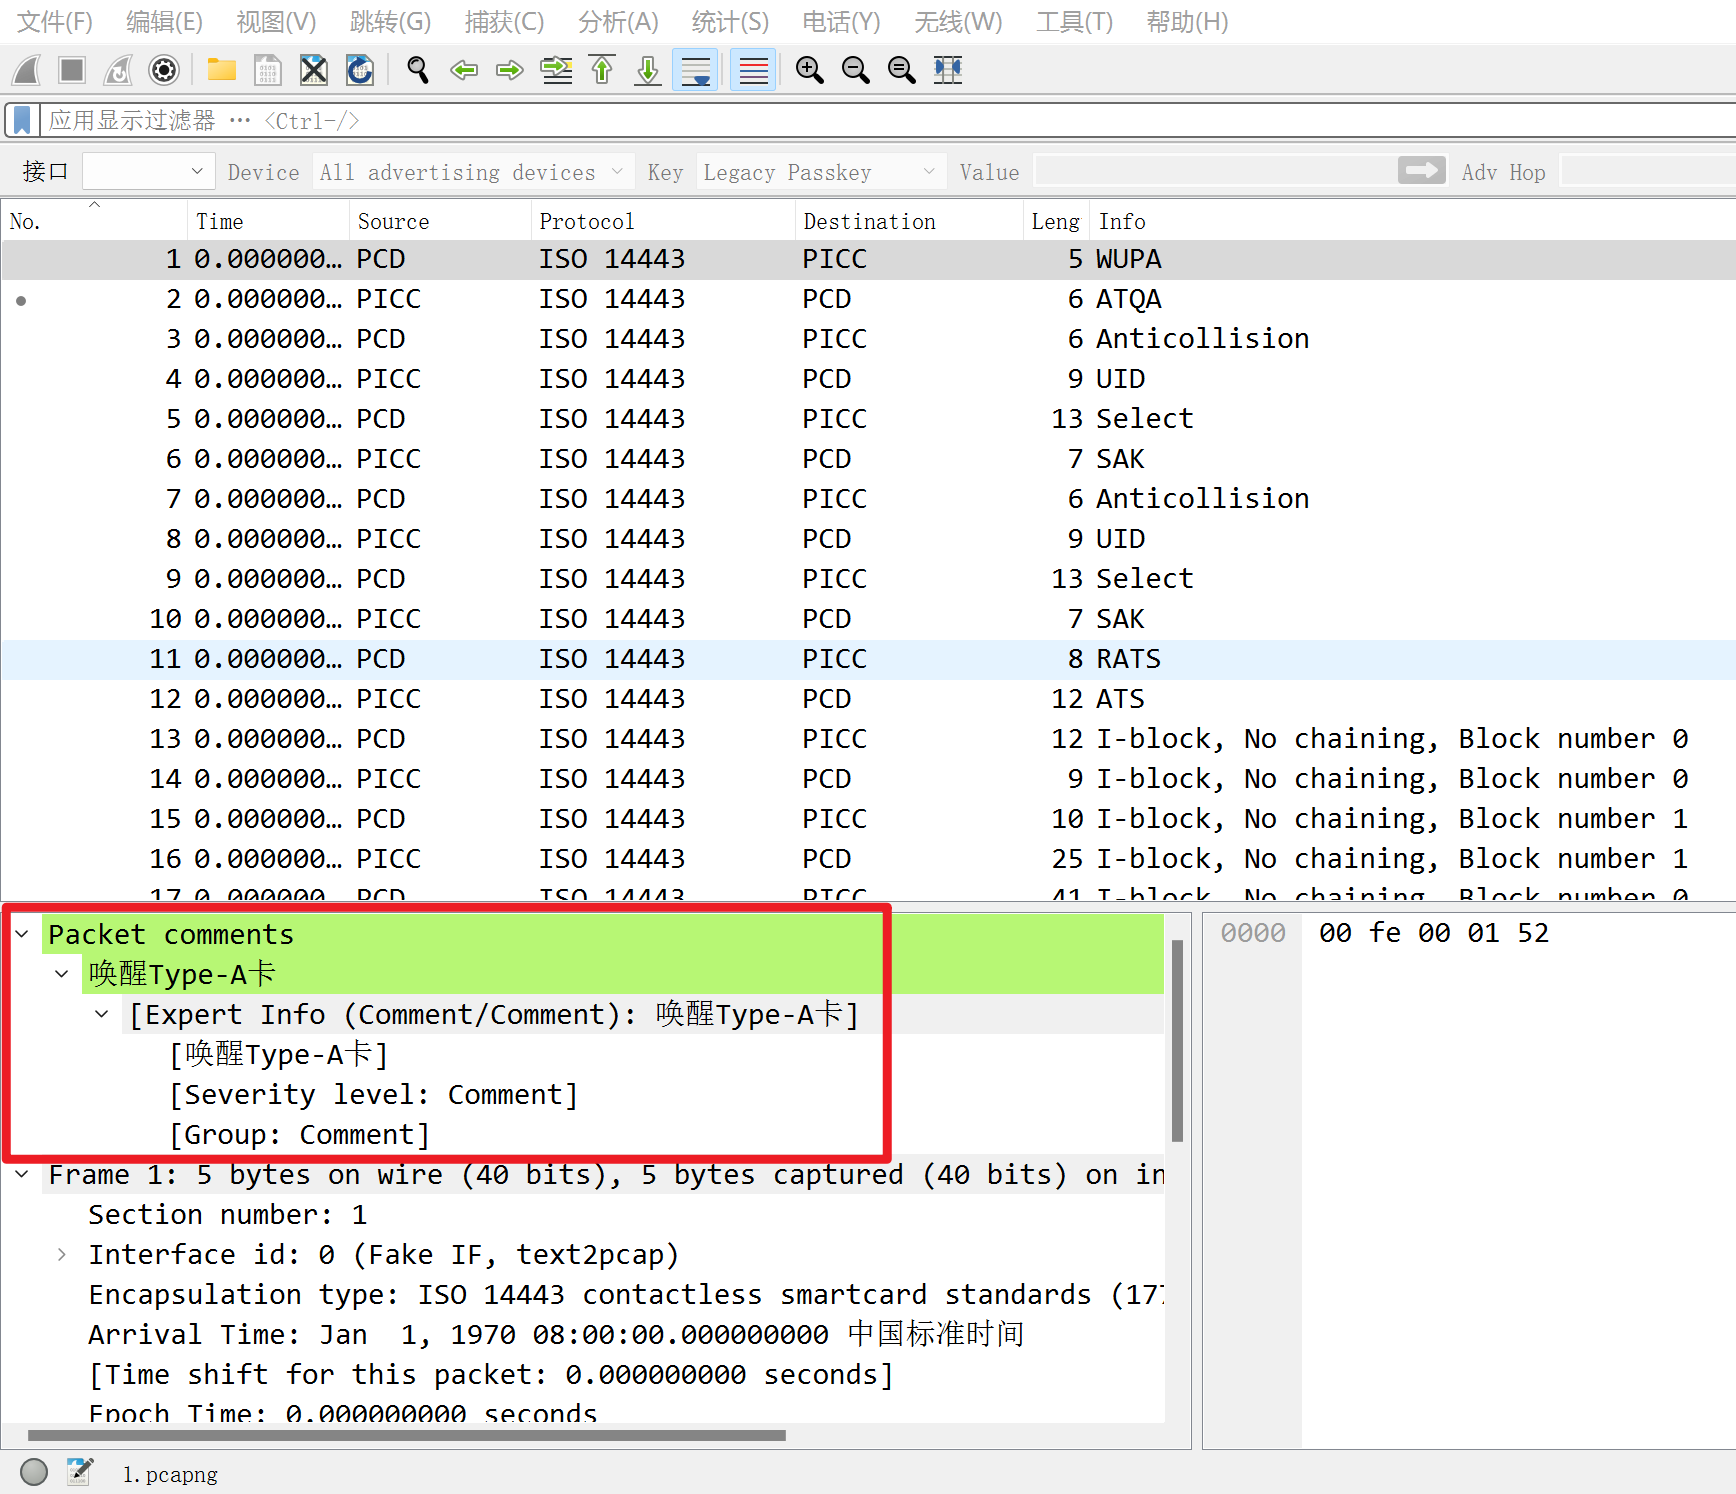Open the 编辑(E) menu
This screenshot has width=1736, height=1494.
(164, 22)
